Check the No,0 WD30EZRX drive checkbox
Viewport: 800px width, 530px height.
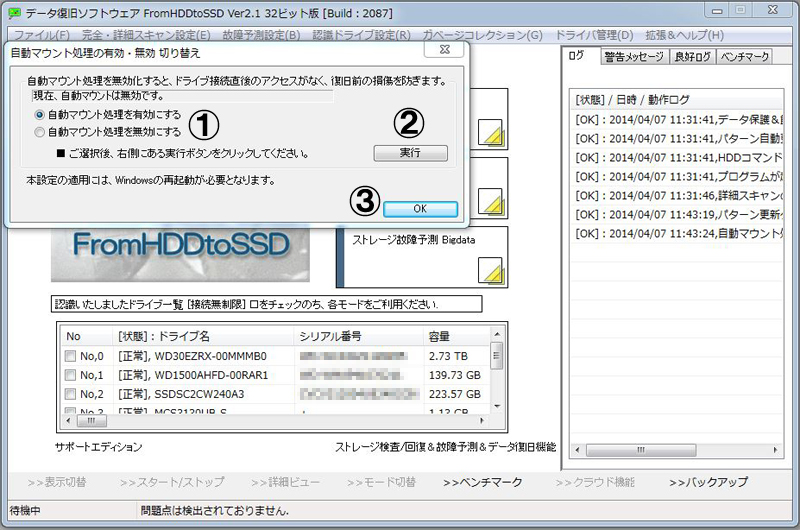[70, 356]
